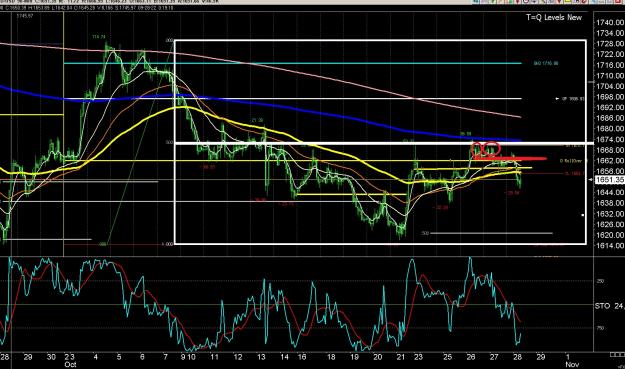This screenshot has width=625, height=369.
Task: Click the 1698.00 price axis label
Action: click(x=610, y=97)
